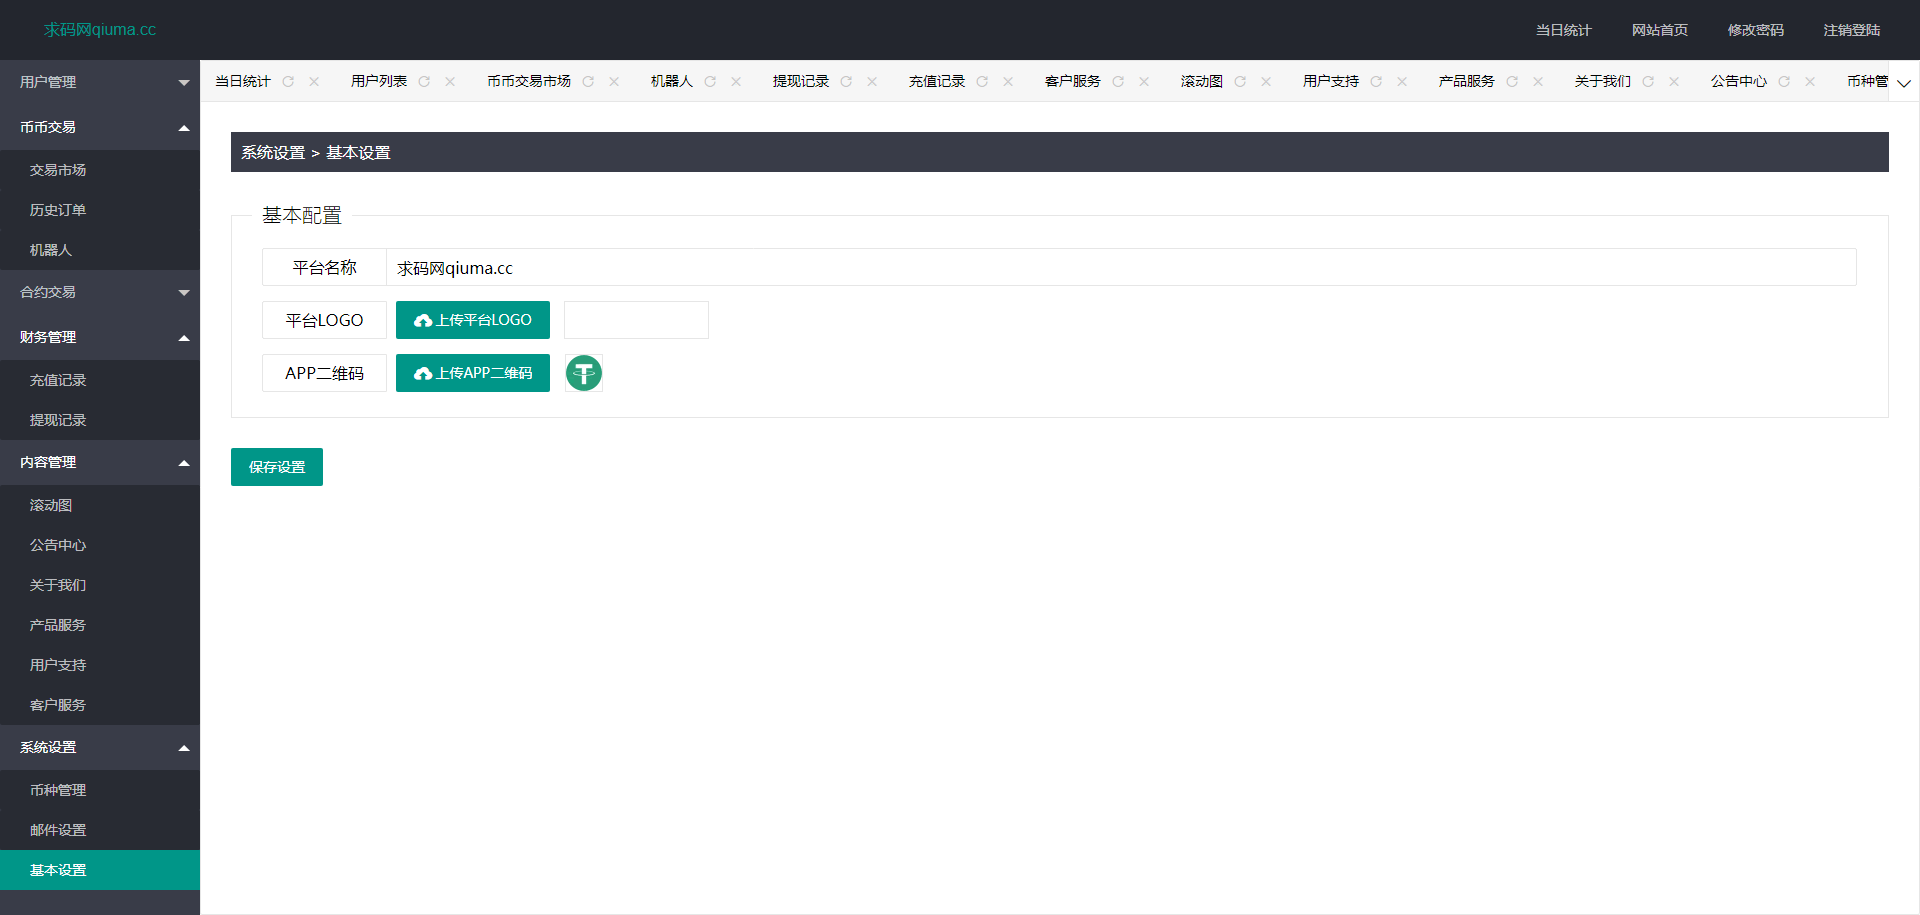Collapse the 财务管理 sidebar section
Image resolution: width=1920 pixels, height=915 pixels.
click(x=100, y=337)
